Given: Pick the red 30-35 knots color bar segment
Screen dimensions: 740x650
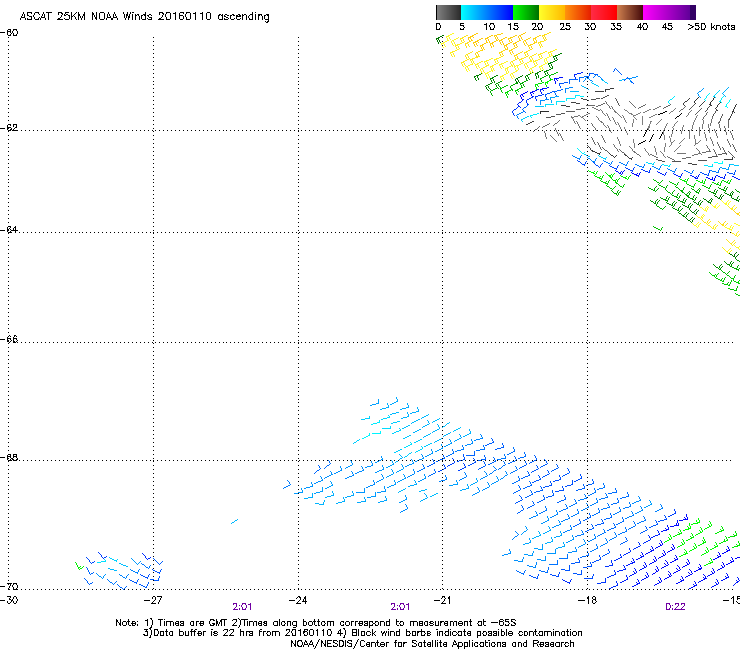Looking at the screenshot, I should click(x=604, y=12).
